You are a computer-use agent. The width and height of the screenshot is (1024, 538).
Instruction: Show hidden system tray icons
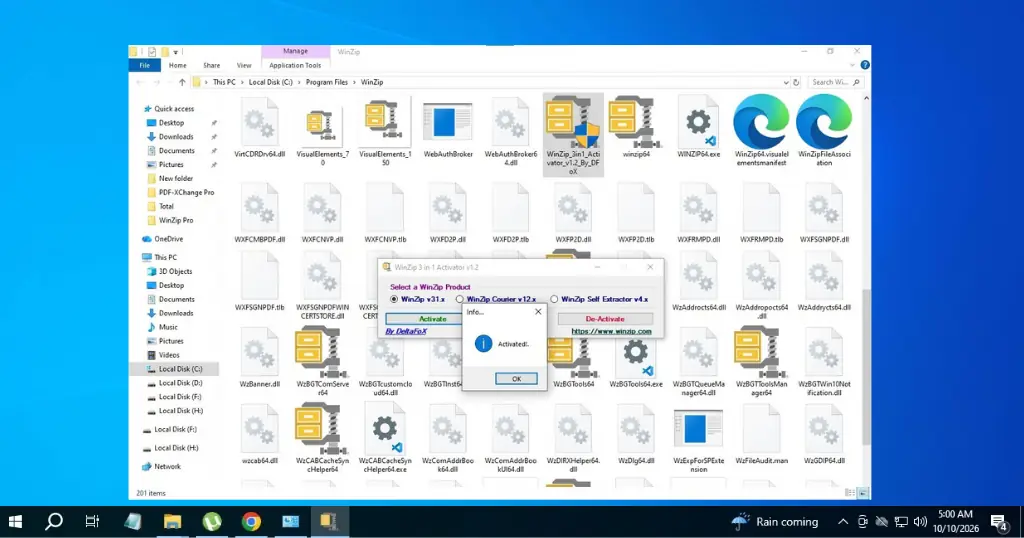pos(843,522)
